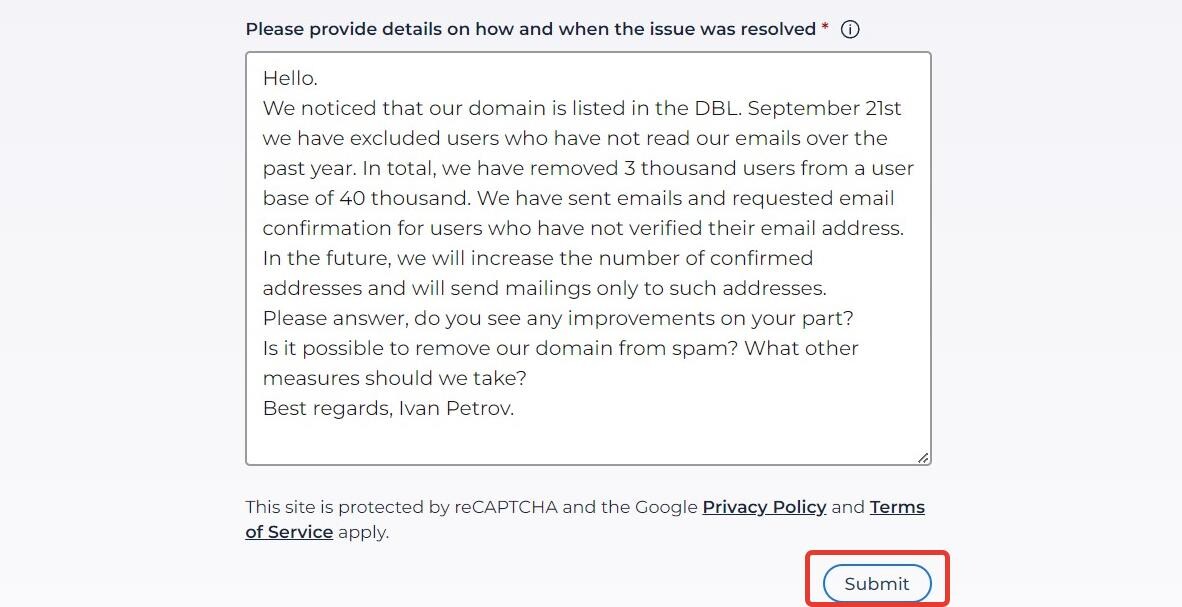Screen dimensions: 1182x607
Task: Click the "Is it possible to remove our domain" line
Action: tap(560, 348)
